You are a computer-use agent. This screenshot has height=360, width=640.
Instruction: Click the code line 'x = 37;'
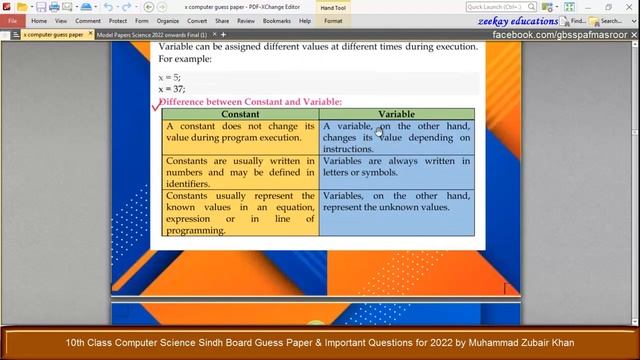click(x=172, y=89)
